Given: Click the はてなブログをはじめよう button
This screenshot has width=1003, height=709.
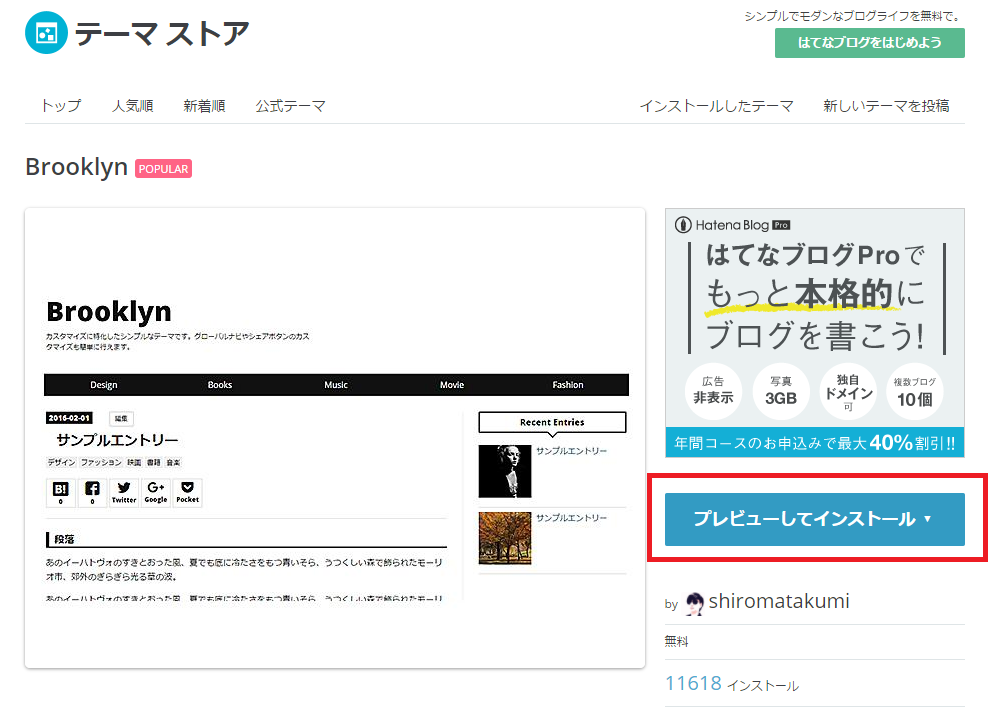Looking at the screenshot, I should pos(869,43).
